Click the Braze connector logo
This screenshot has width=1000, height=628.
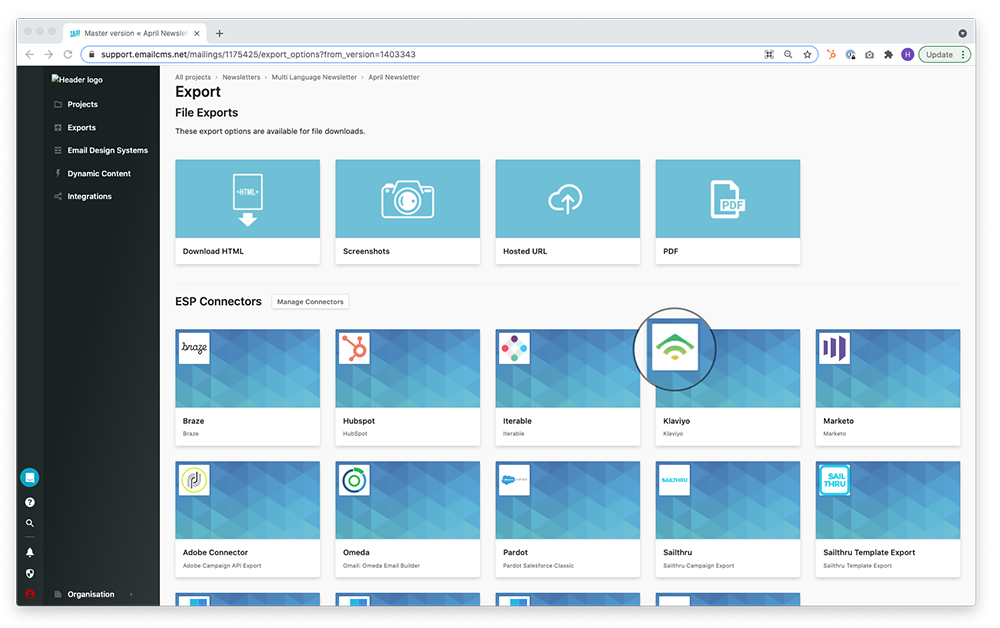point(195,348)
